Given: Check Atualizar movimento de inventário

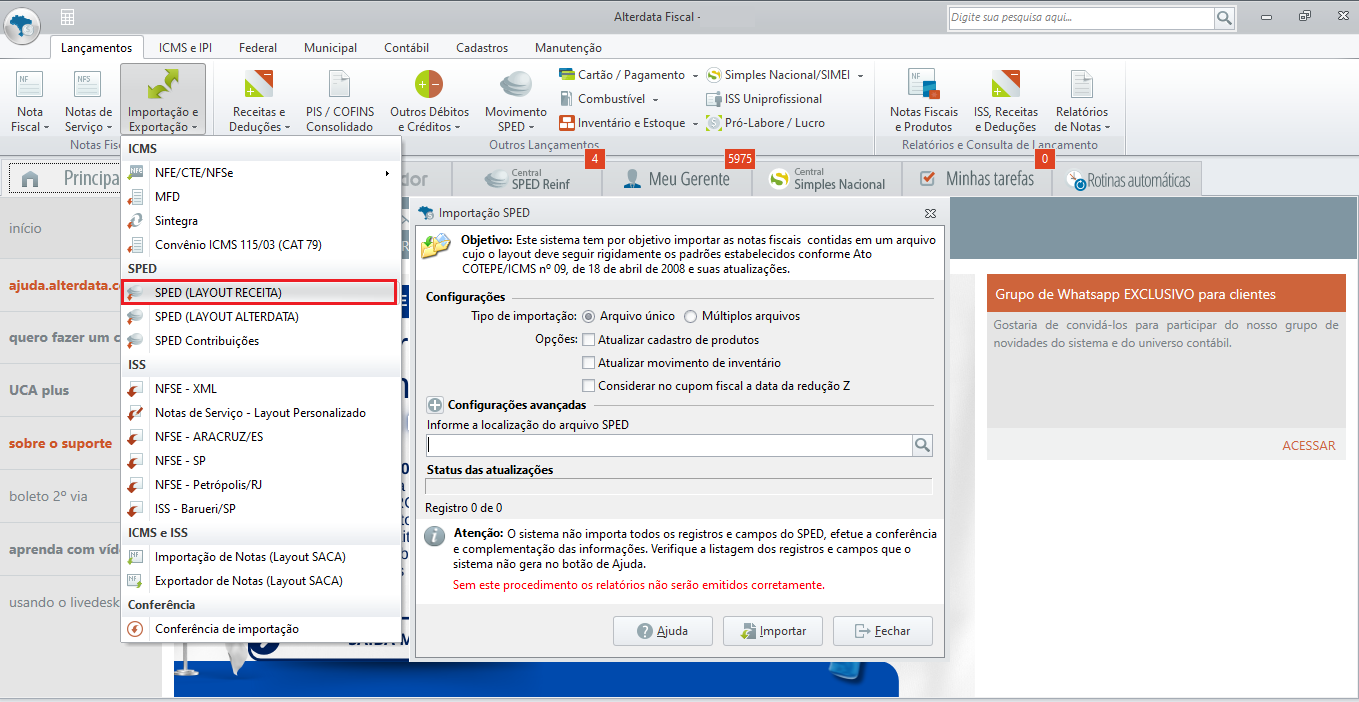Looking at the screenshot, I should [589, 363].
